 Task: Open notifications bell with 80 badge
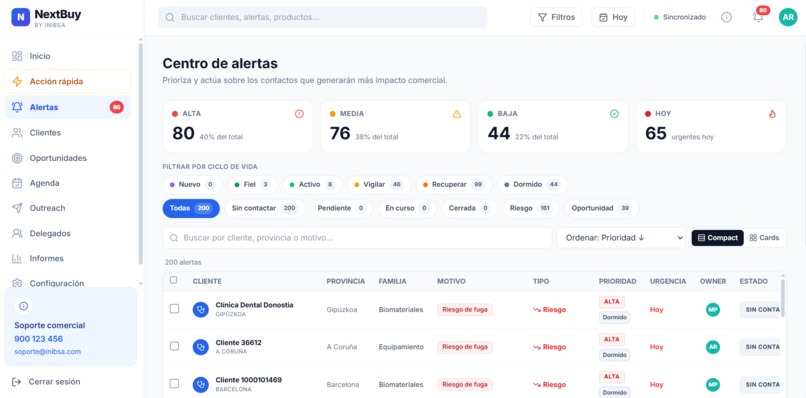click(x=758, y=17)
